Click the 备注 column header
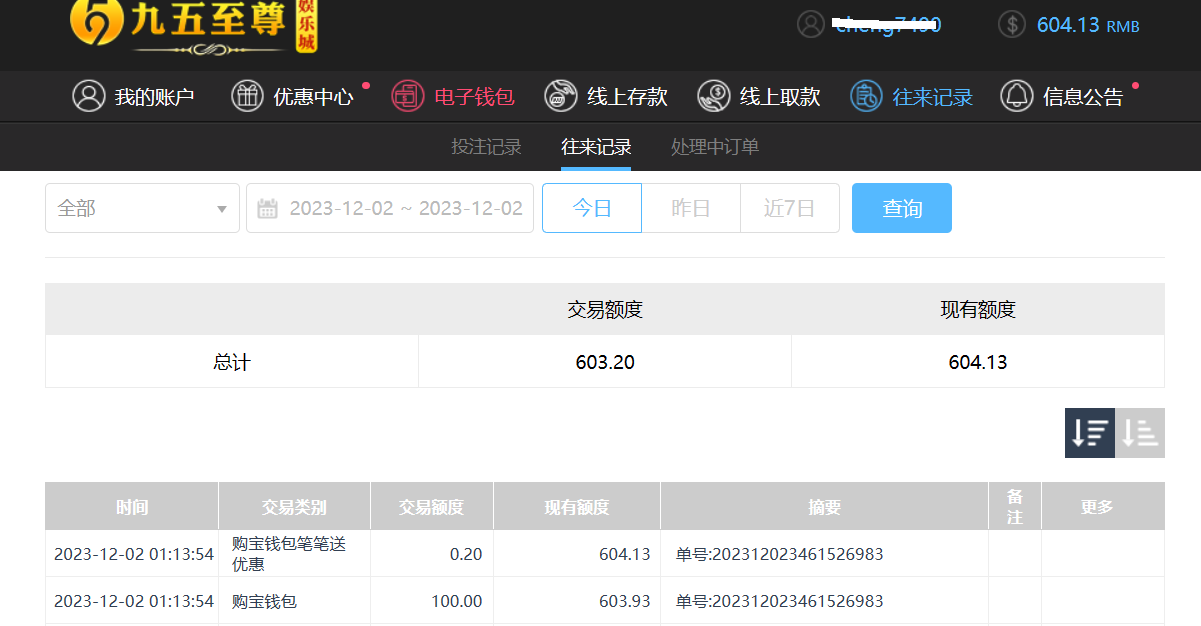The image size is (1201, 626). tap(1015, 506)
